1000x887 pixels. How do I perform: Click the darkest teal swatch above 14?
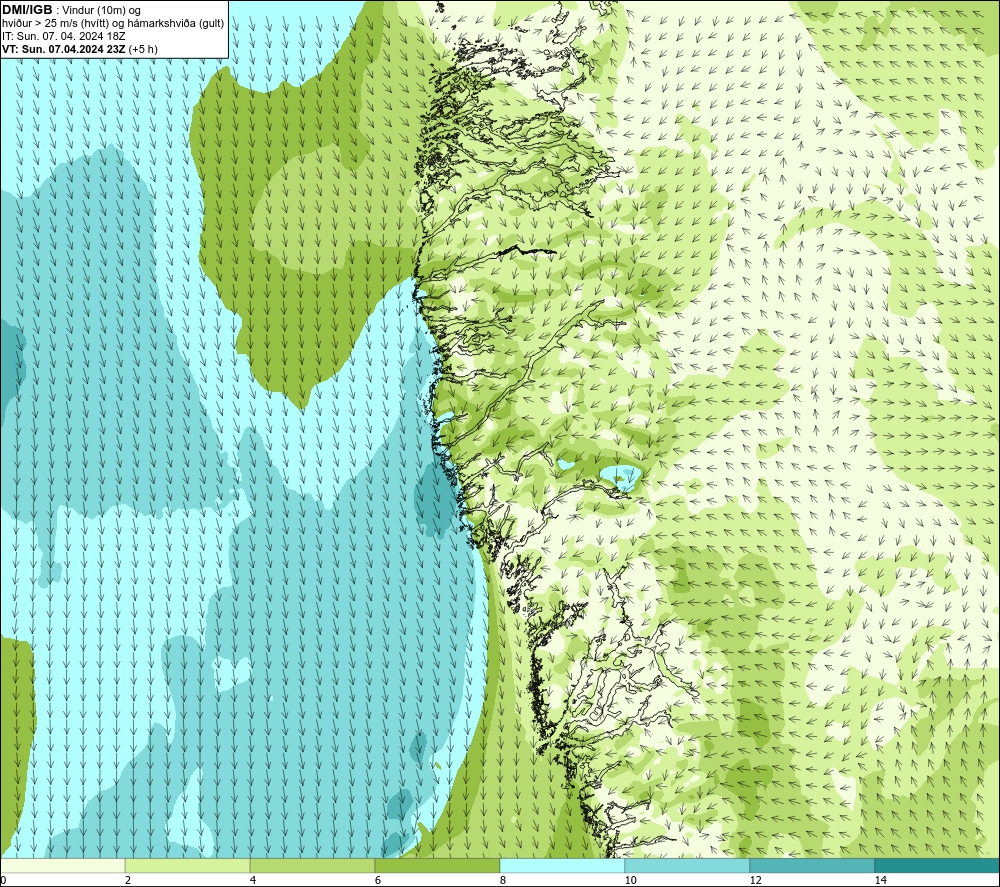point(937,865)
